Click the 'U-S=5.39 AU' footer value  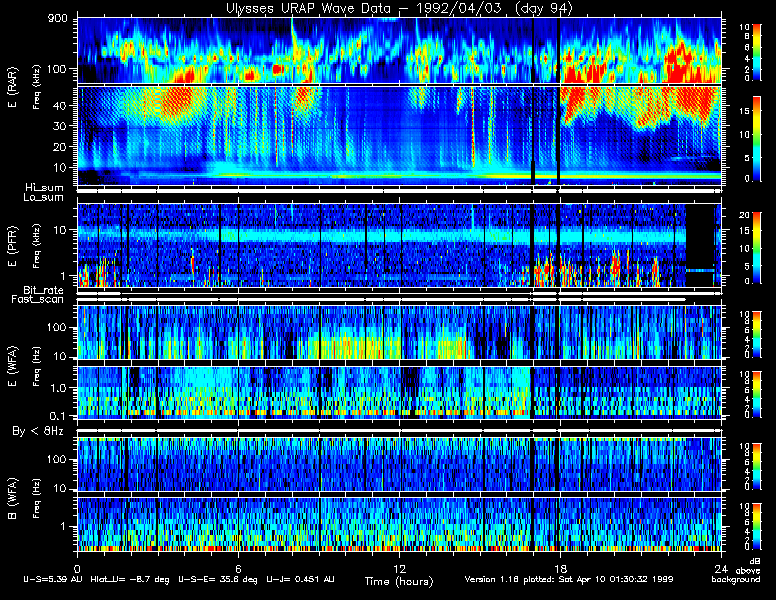pyautogui.click(x=53, y=579)
